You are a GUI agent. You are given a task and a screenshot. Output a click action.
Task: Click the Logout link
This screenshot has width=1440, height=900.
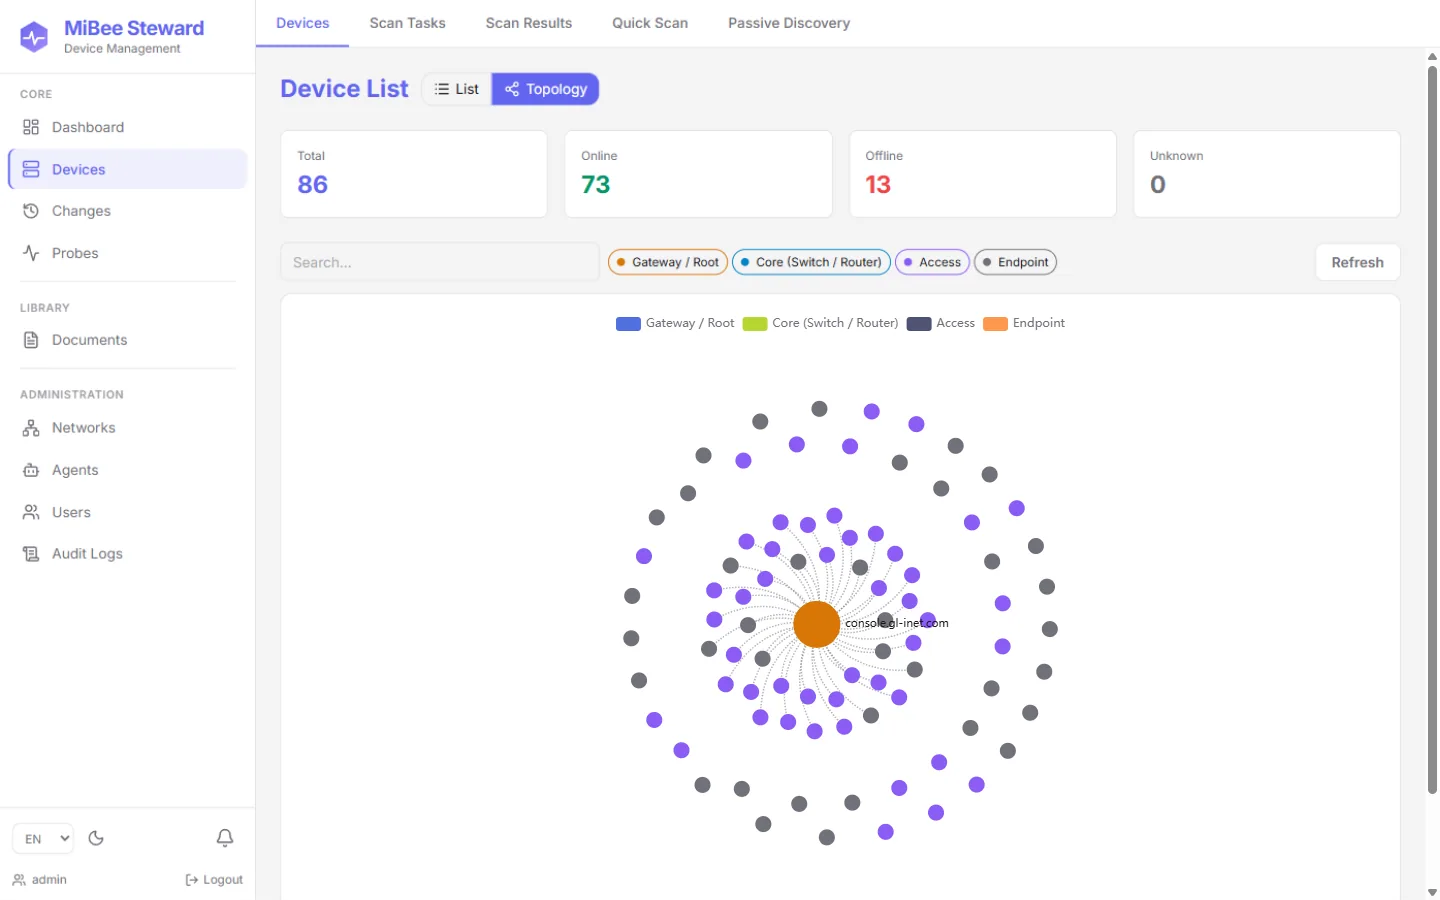coord(214,880)
